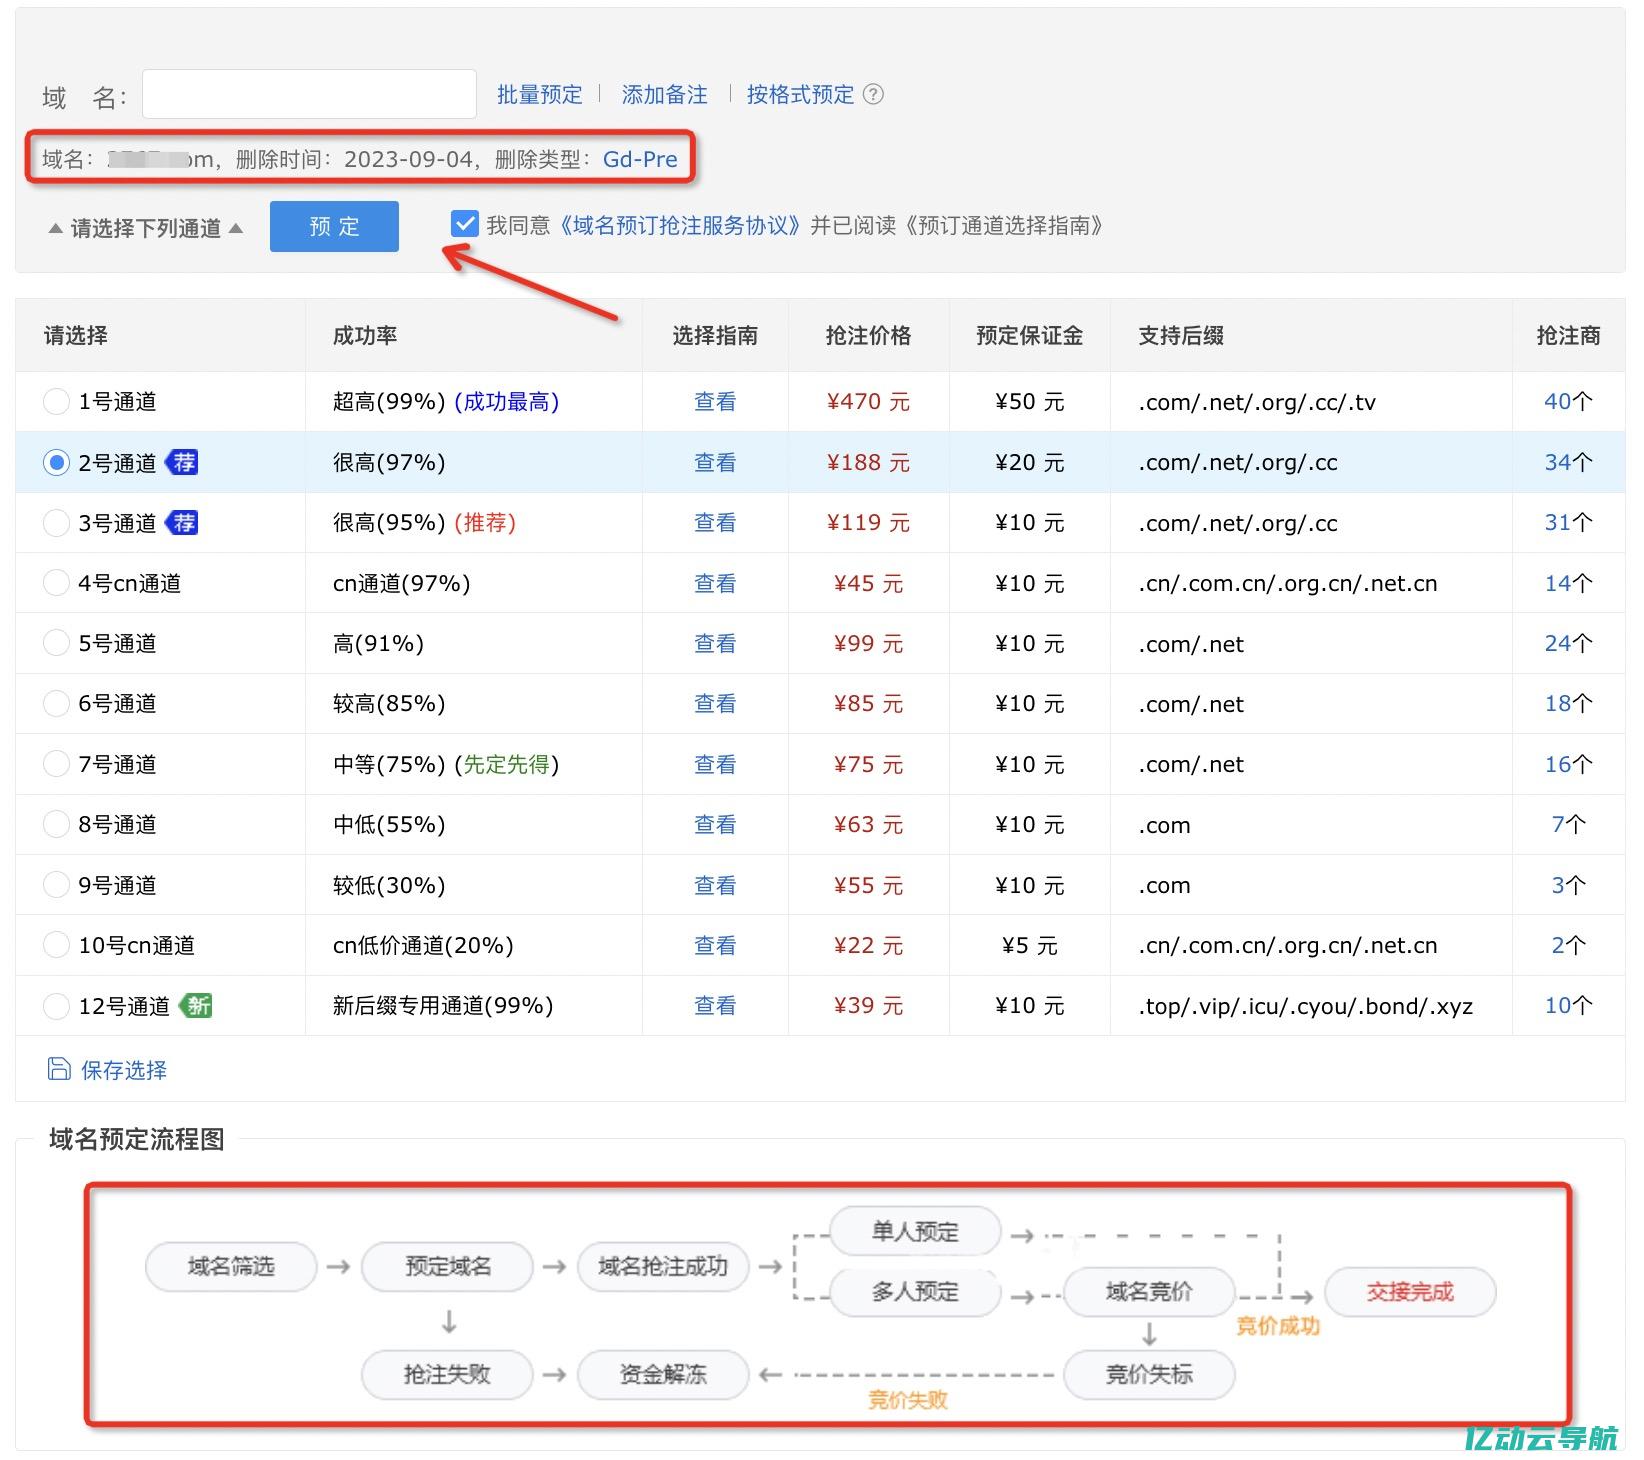The height and width of the screenshot is (1460, 1644).
Task: Click the 14个 registrars link
Action: point(1568,583)
